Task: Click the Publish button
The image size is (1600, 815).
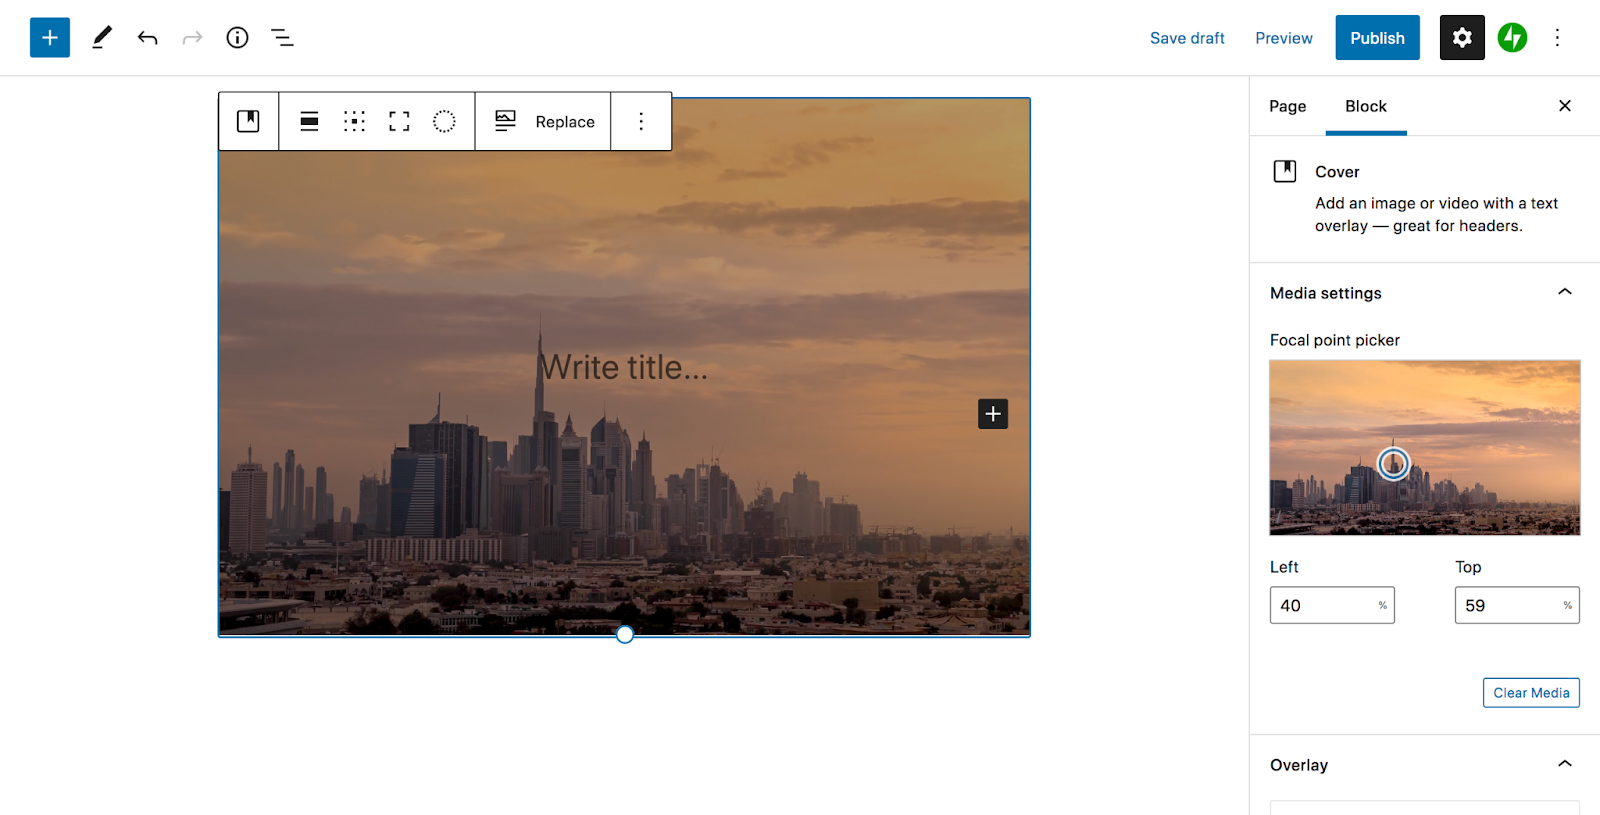Action: 1377,38
